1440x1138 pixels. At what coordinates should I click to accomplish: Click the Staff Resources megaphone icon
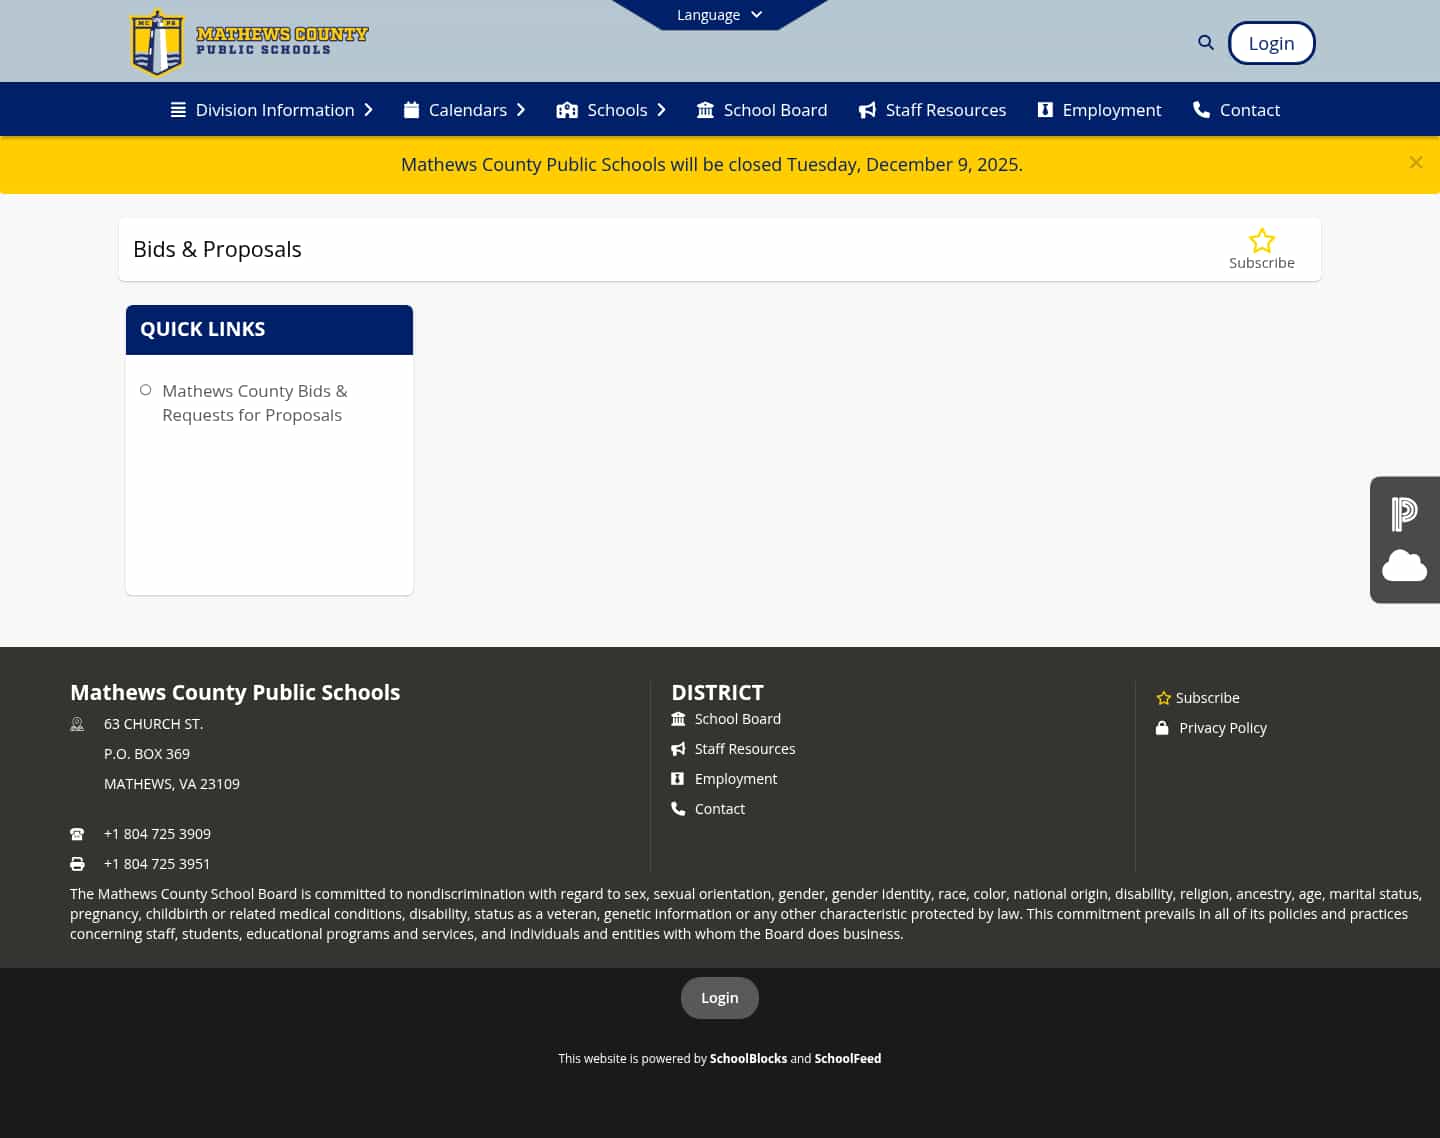pos(867,109)
